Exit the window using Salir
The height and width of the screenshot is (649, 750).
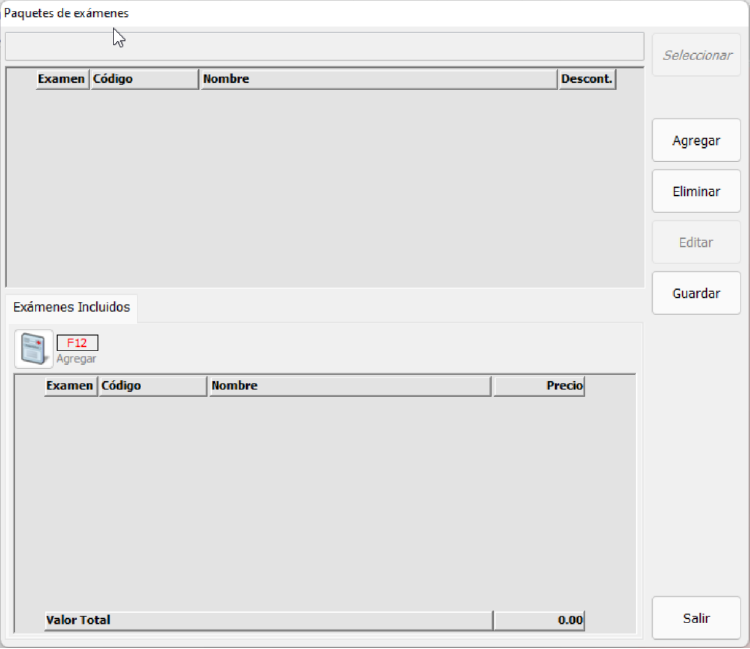coord(696,618)
